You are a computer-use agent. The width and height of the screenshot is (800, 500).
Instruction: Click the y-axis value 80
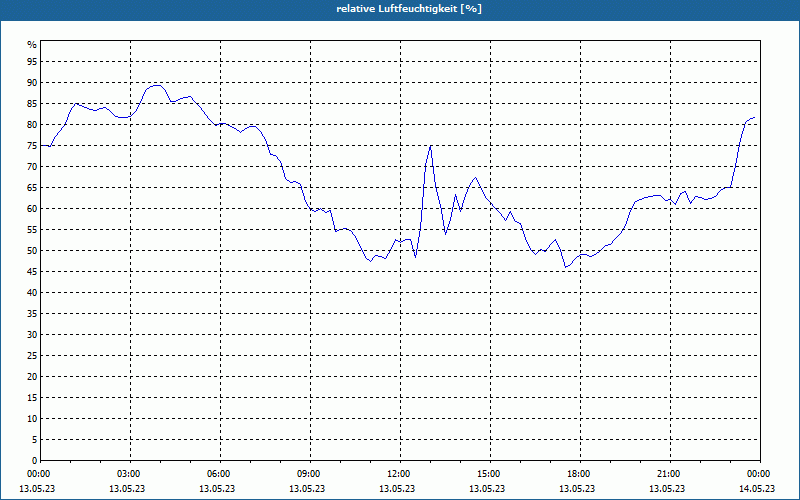point(32,124)
